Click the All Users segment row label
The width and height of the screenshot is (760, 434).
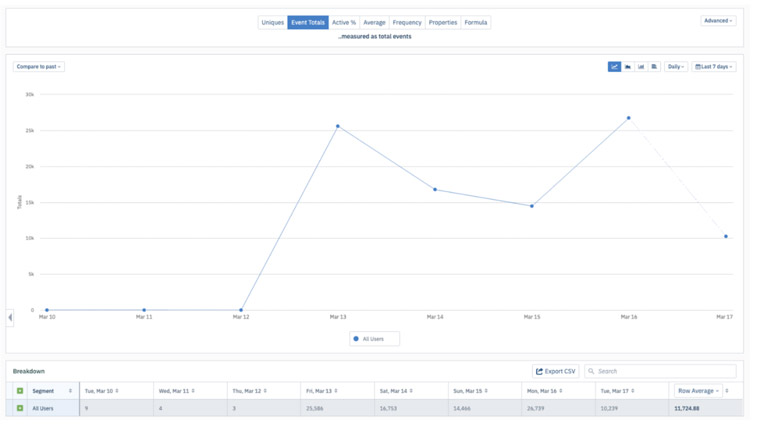[x=43, y=408]
